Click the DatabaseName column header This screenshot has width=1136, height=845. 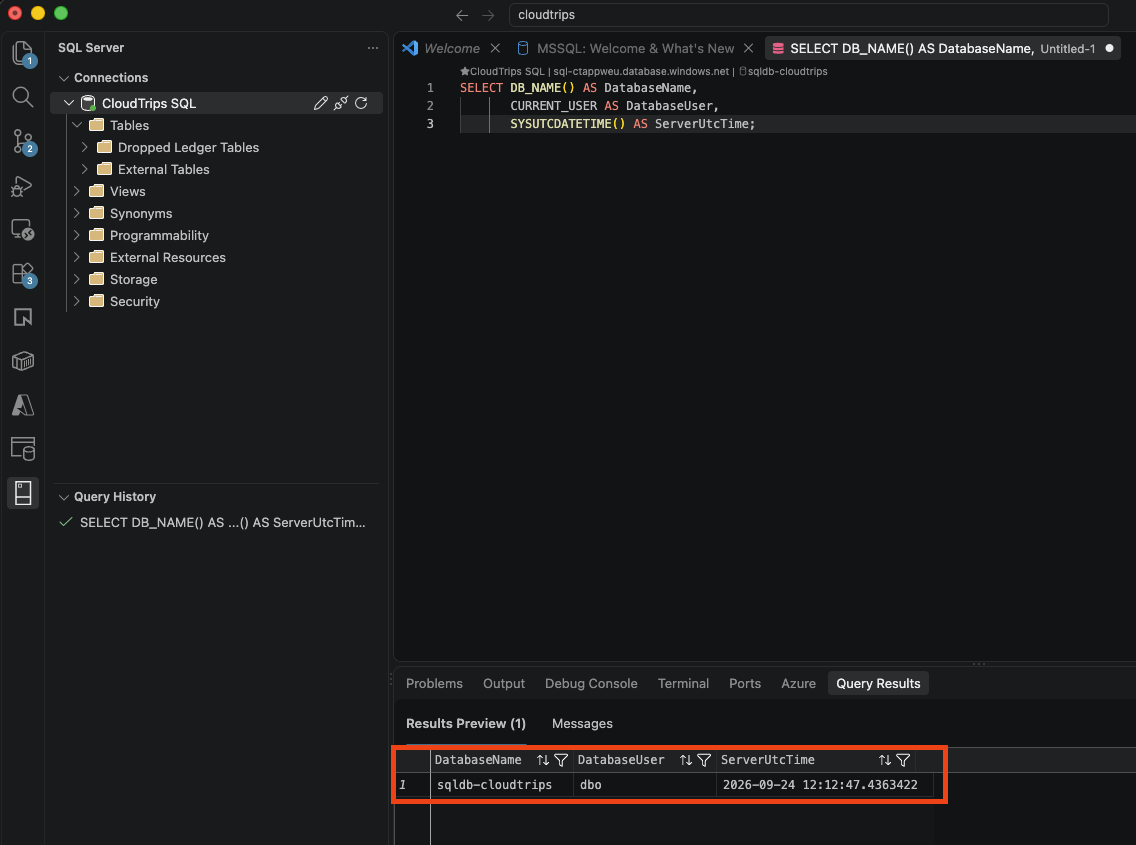click(x=478, y=760)
